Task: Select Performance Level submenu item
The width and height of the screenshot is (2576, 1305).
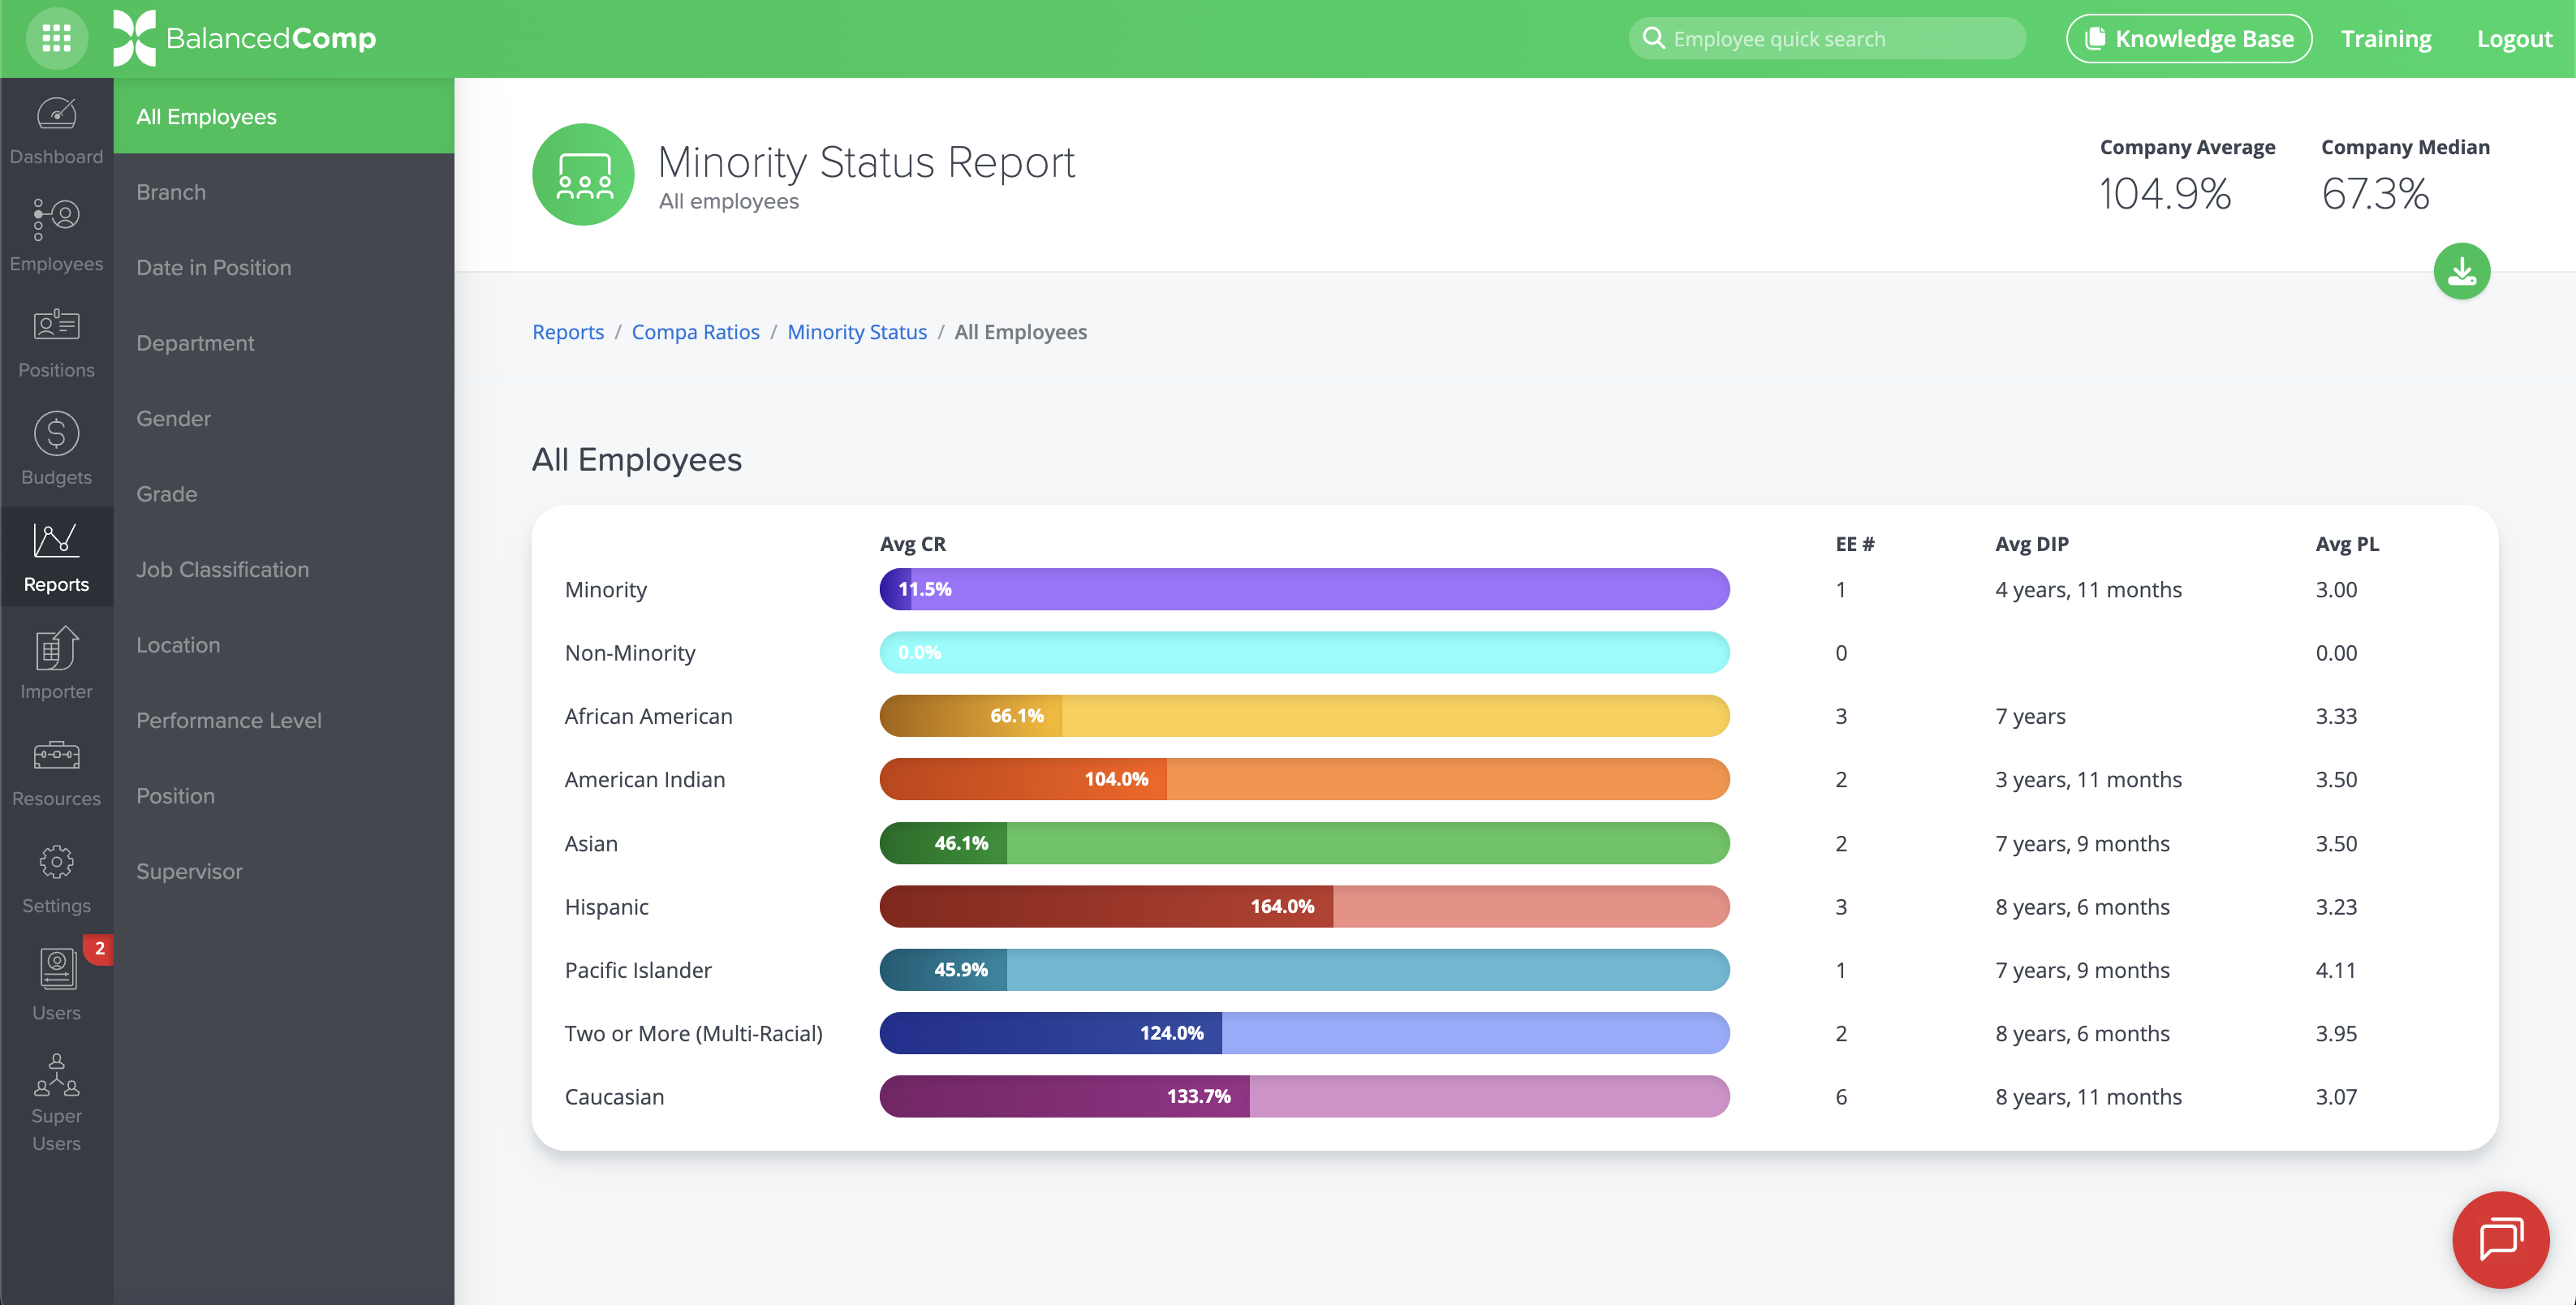Action: pos(228,720)
